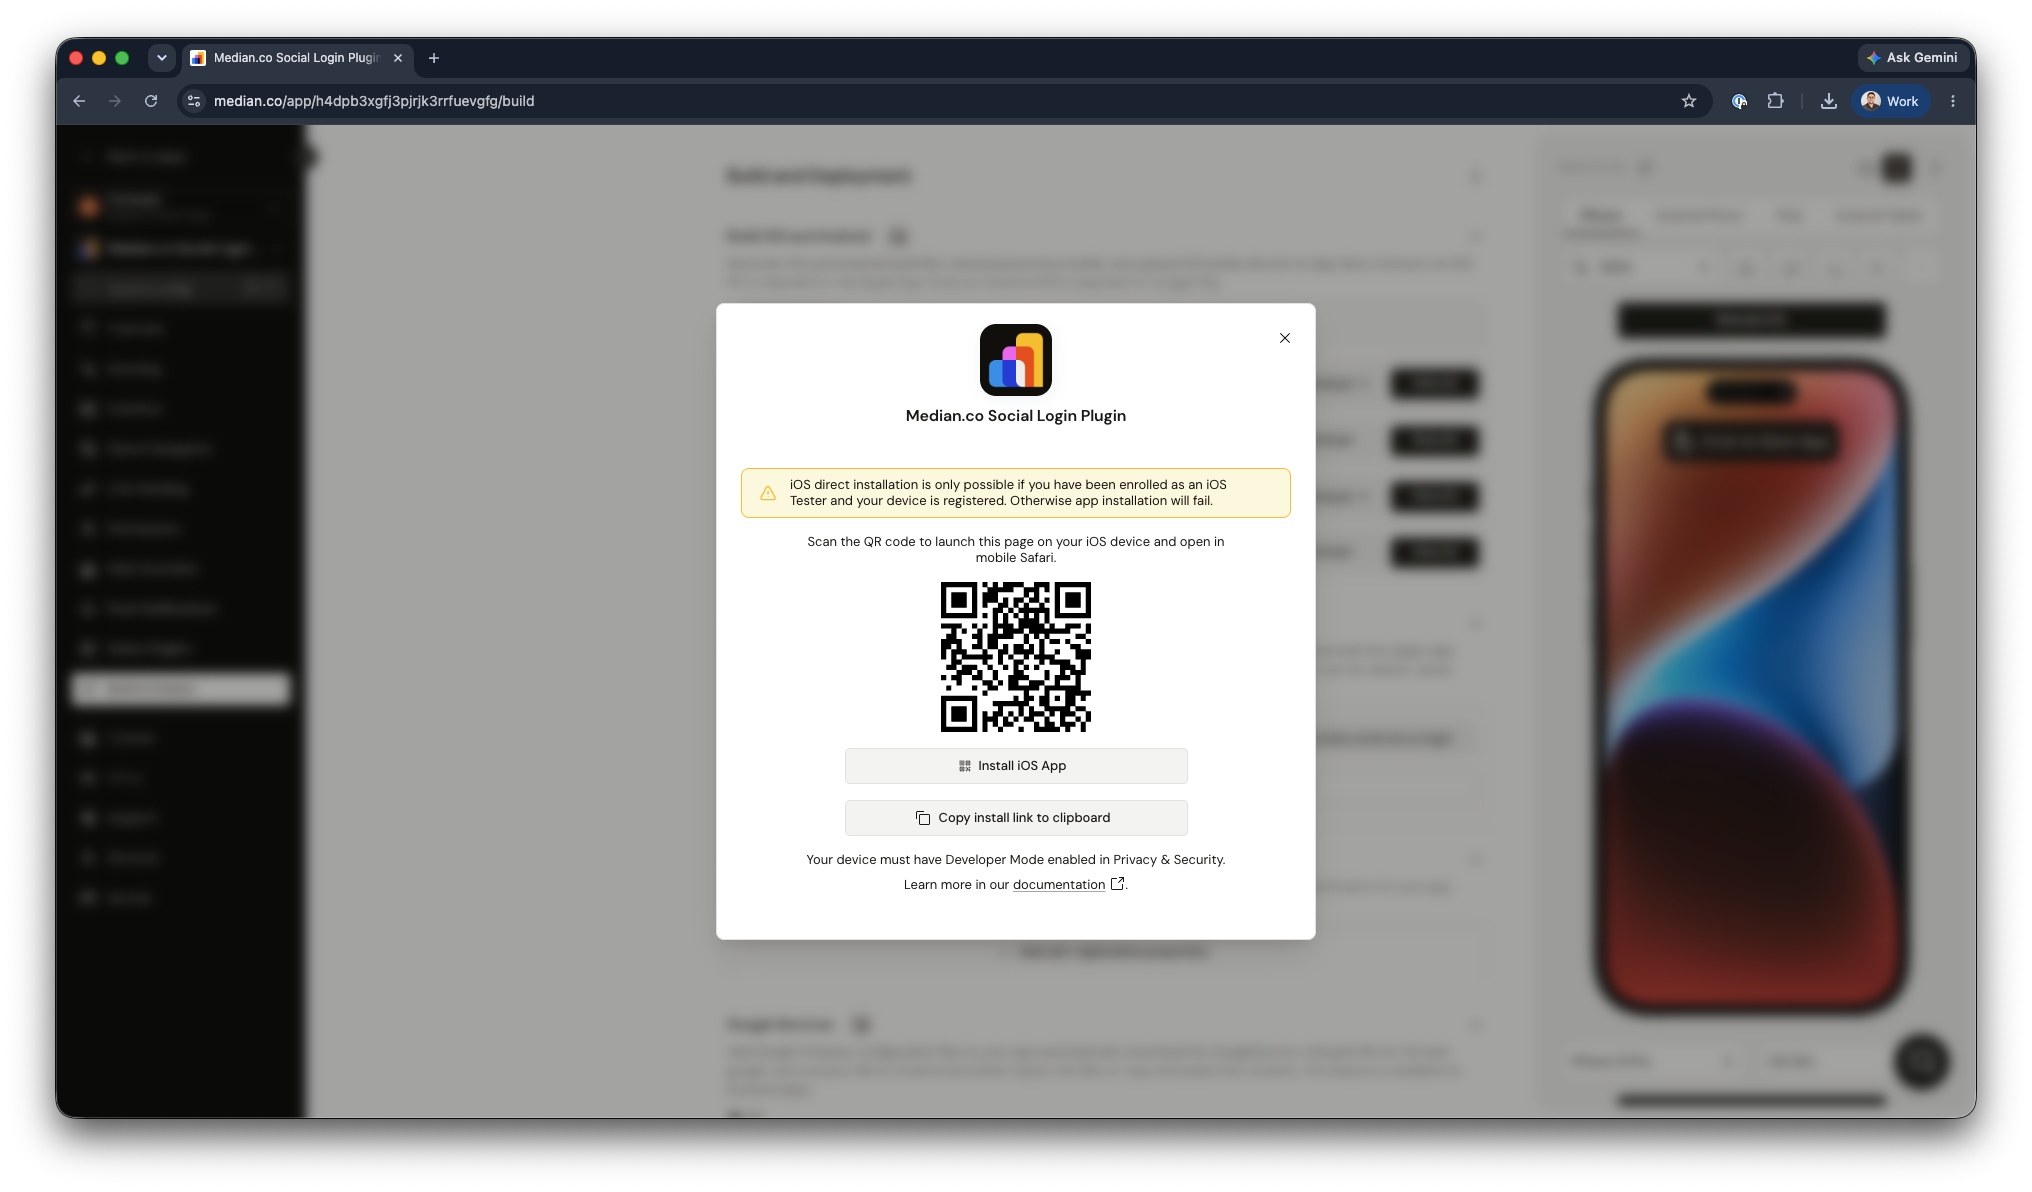Read the iOS Tester enrollment warning text
The height and width of the screenshot is (1192, 2032).
click(1008, 493)
